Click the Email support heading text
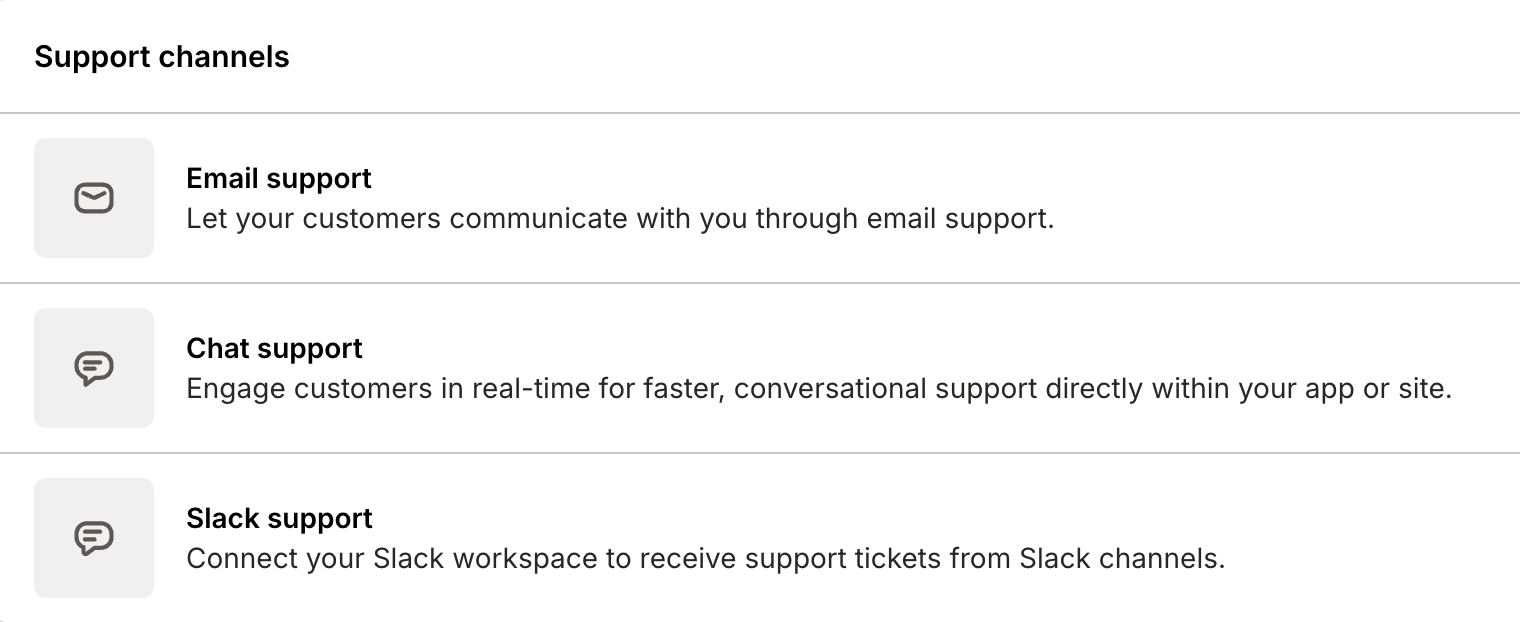 click(278, 178)
